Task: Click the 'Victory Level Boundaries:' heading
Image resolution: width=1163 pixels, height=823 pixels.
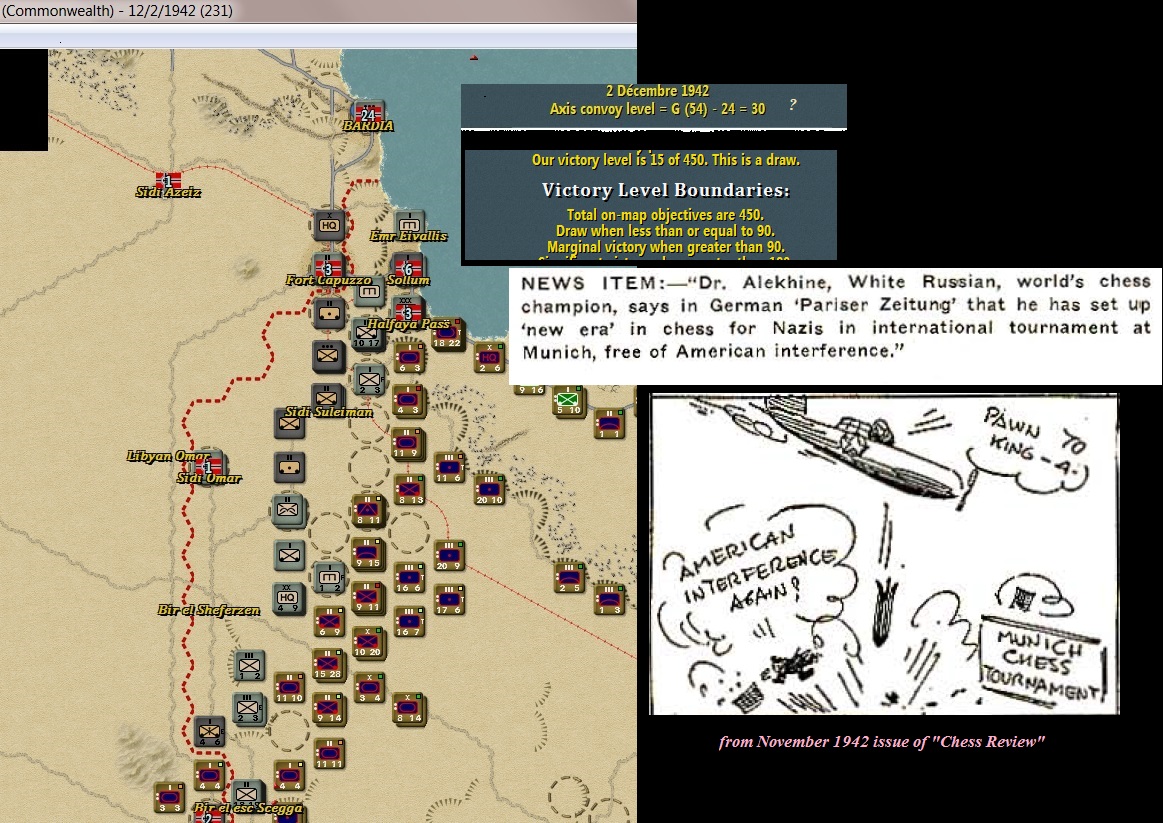Action: (x=665, y=191)
